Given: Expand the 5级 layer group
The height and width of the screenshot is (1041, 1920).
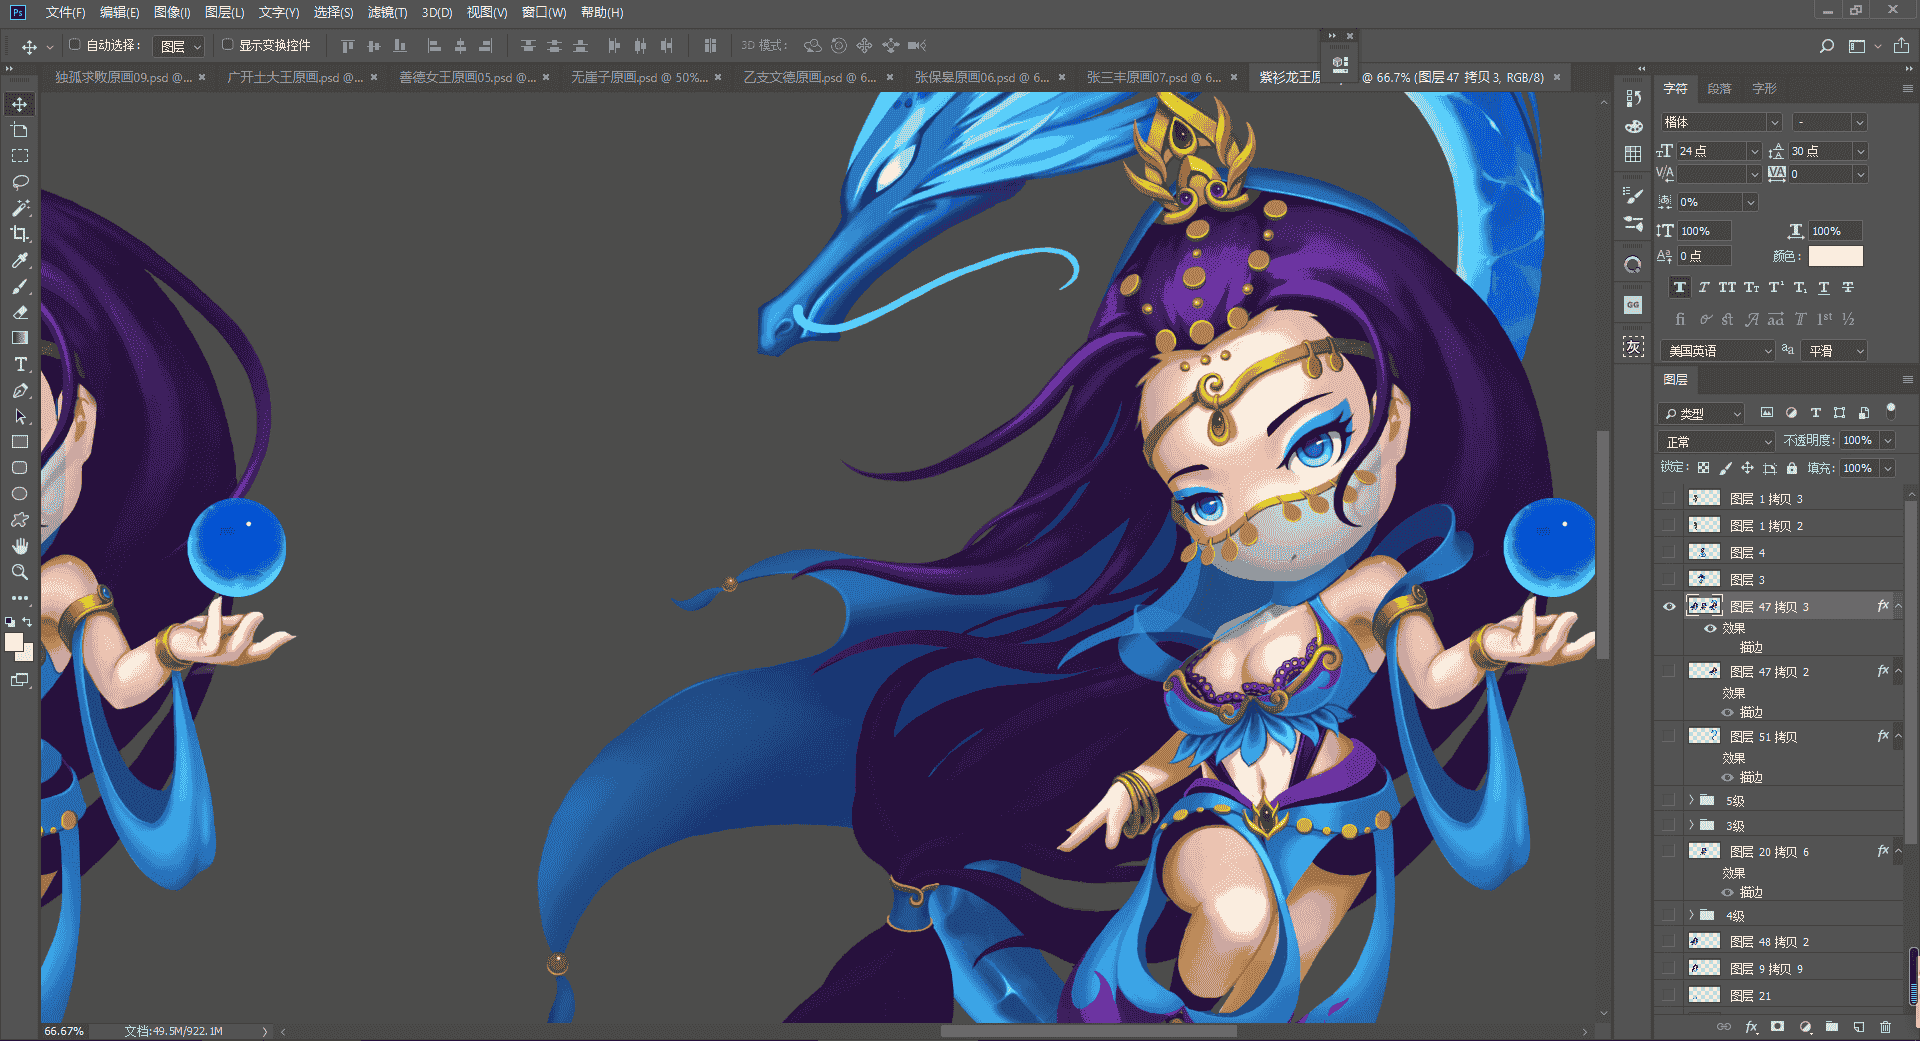Looking at the screenshot, I should pyautogui.click(x=1691, y=800).
